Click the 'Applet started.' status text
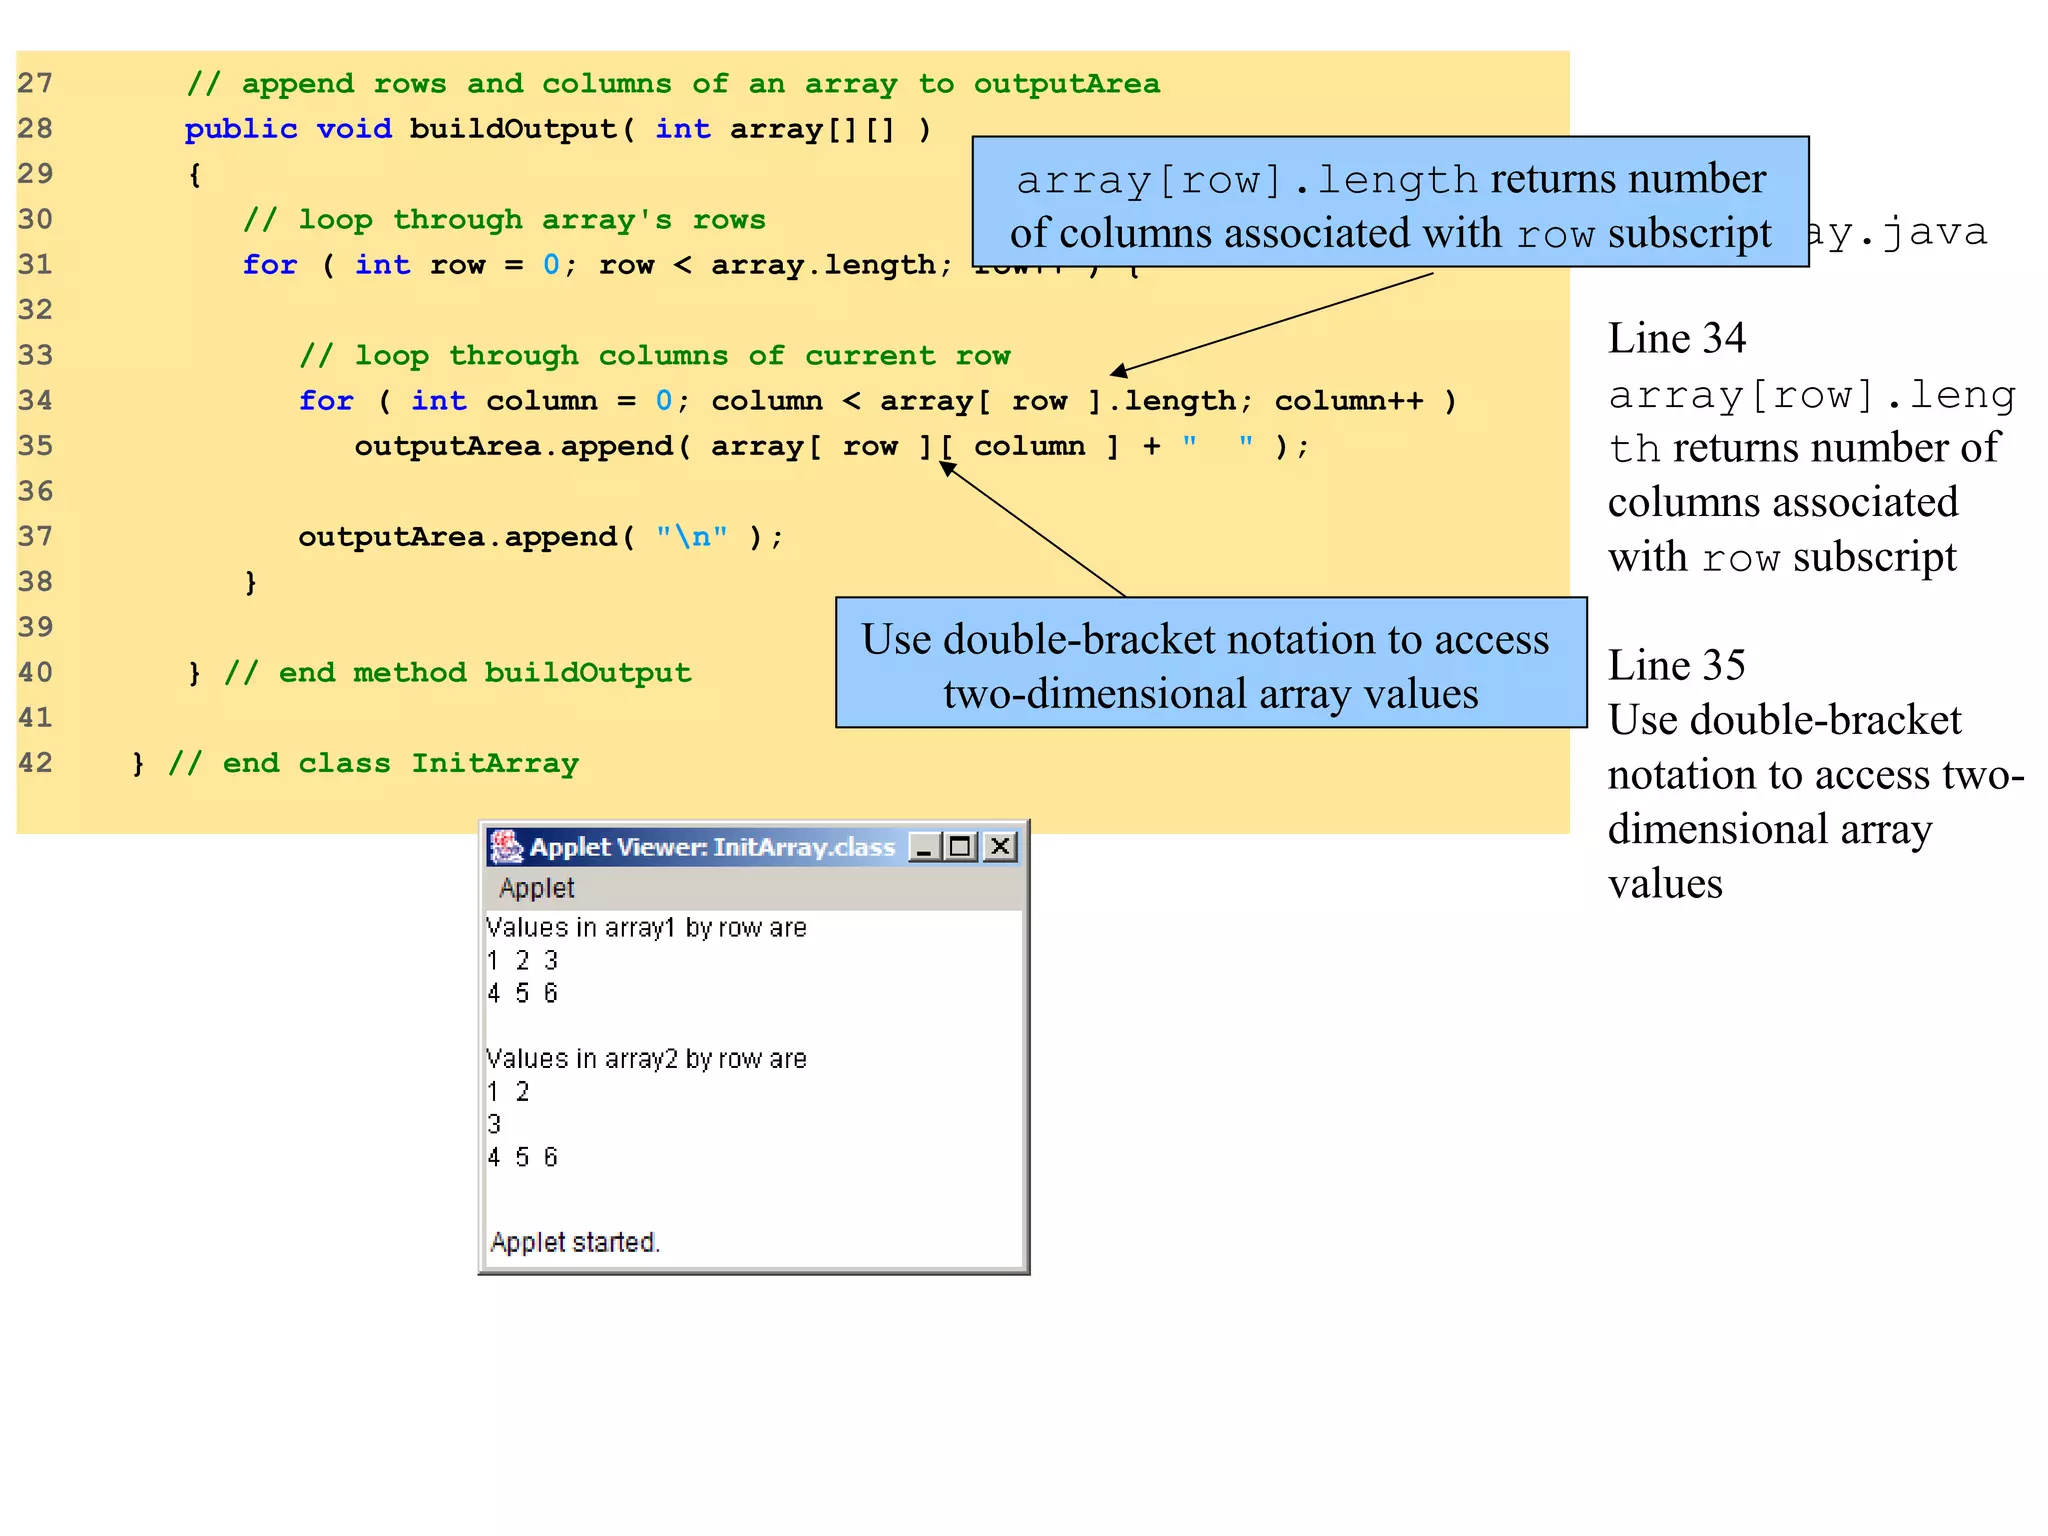 click(x=575, y=1242)
